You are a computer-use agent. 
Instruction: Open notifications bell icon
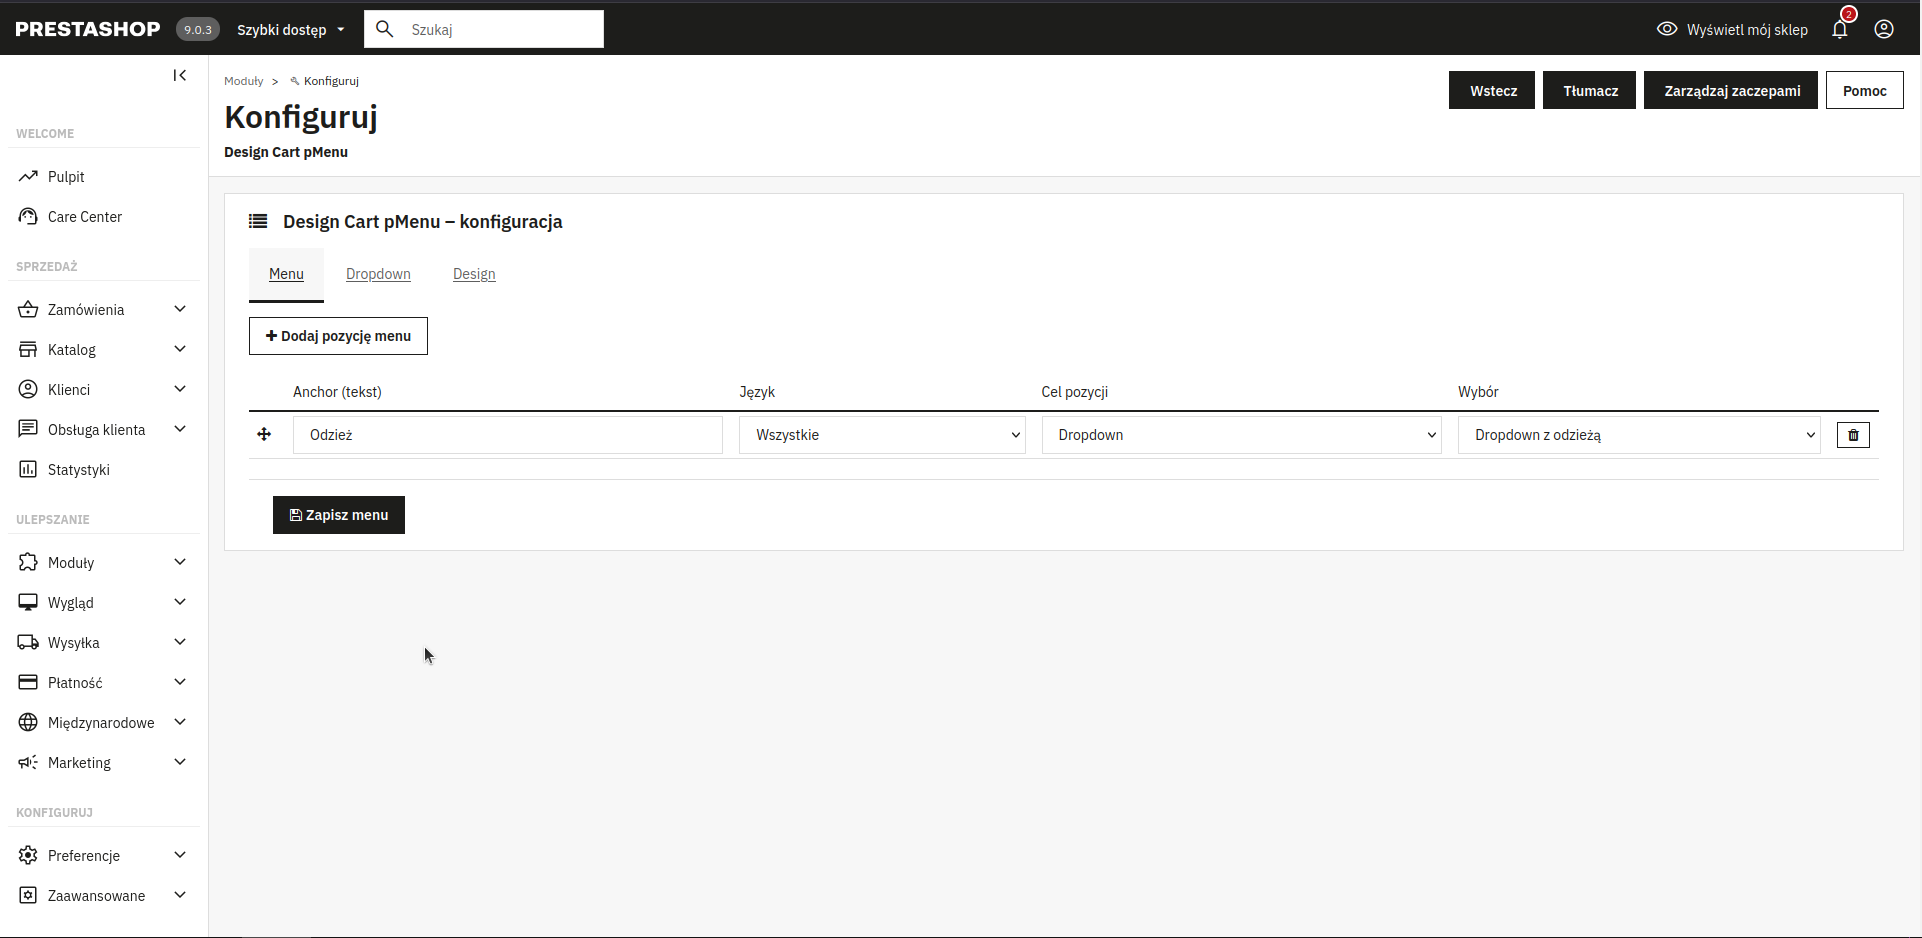pos(1840,29)
